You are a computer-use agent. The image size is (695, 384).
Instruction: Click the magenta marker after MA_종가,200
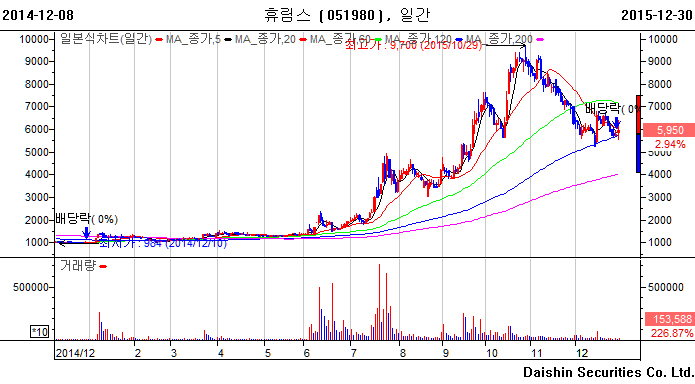[x=539, y=40]
